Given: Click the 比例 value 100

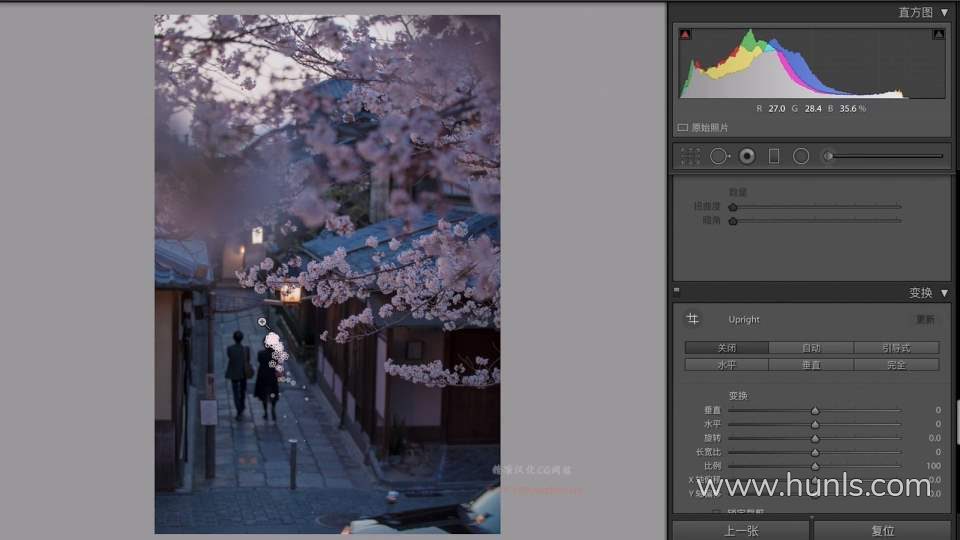Looking at the screenshot, I should pyautogui.click(x=933, y=466).
